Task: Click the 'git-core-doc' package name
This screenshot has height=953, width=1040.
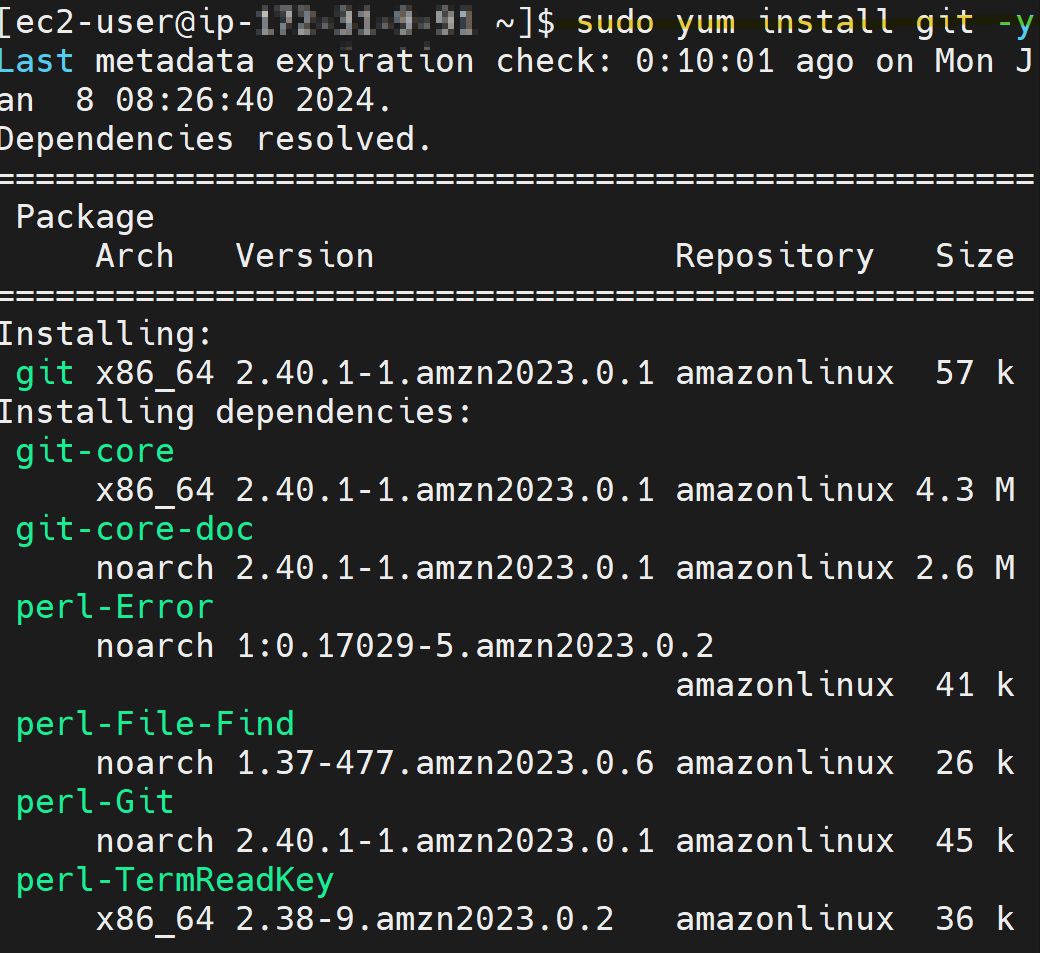Action: pos(135,530)
